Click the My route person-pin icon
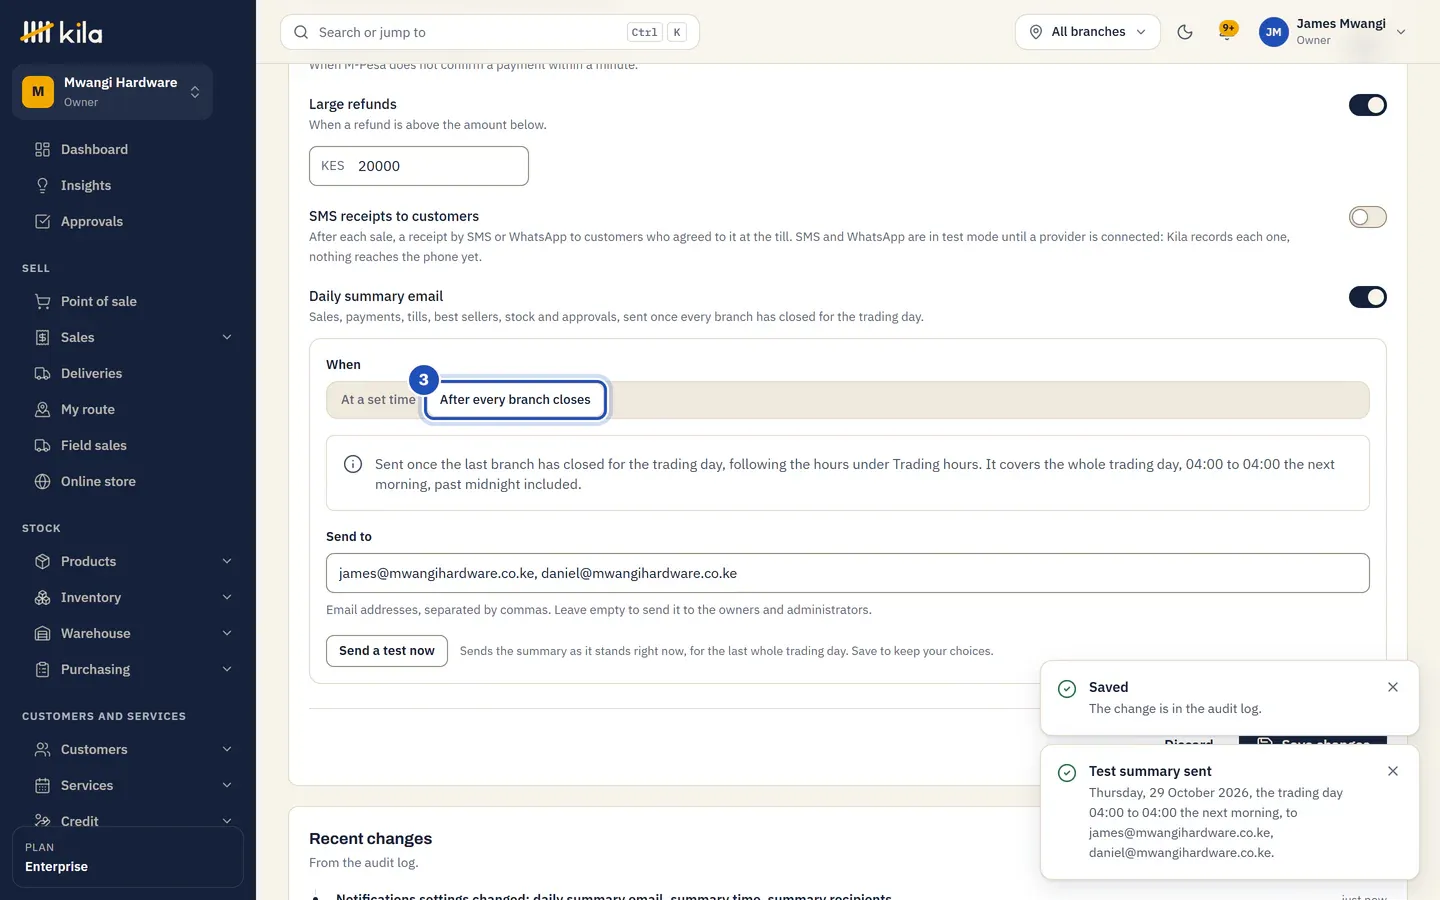The height and width of the screenshot is (900, 1440). [x=42, y=410]
